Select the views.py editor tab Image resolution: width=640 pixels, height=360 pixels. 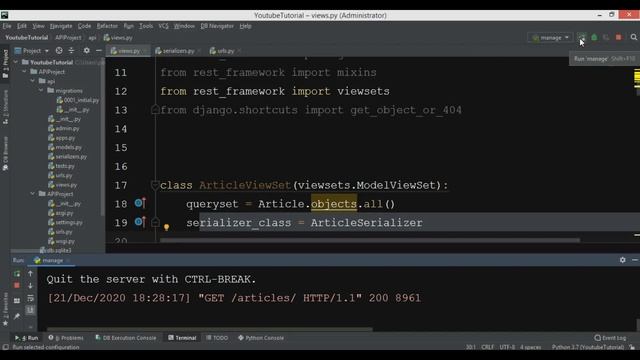[128, 51]
